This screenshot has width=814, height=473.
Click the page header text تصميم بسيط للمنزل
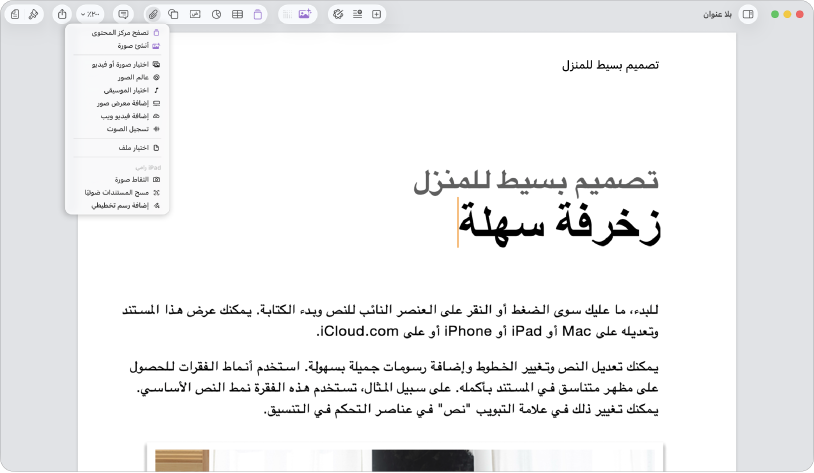610,65
